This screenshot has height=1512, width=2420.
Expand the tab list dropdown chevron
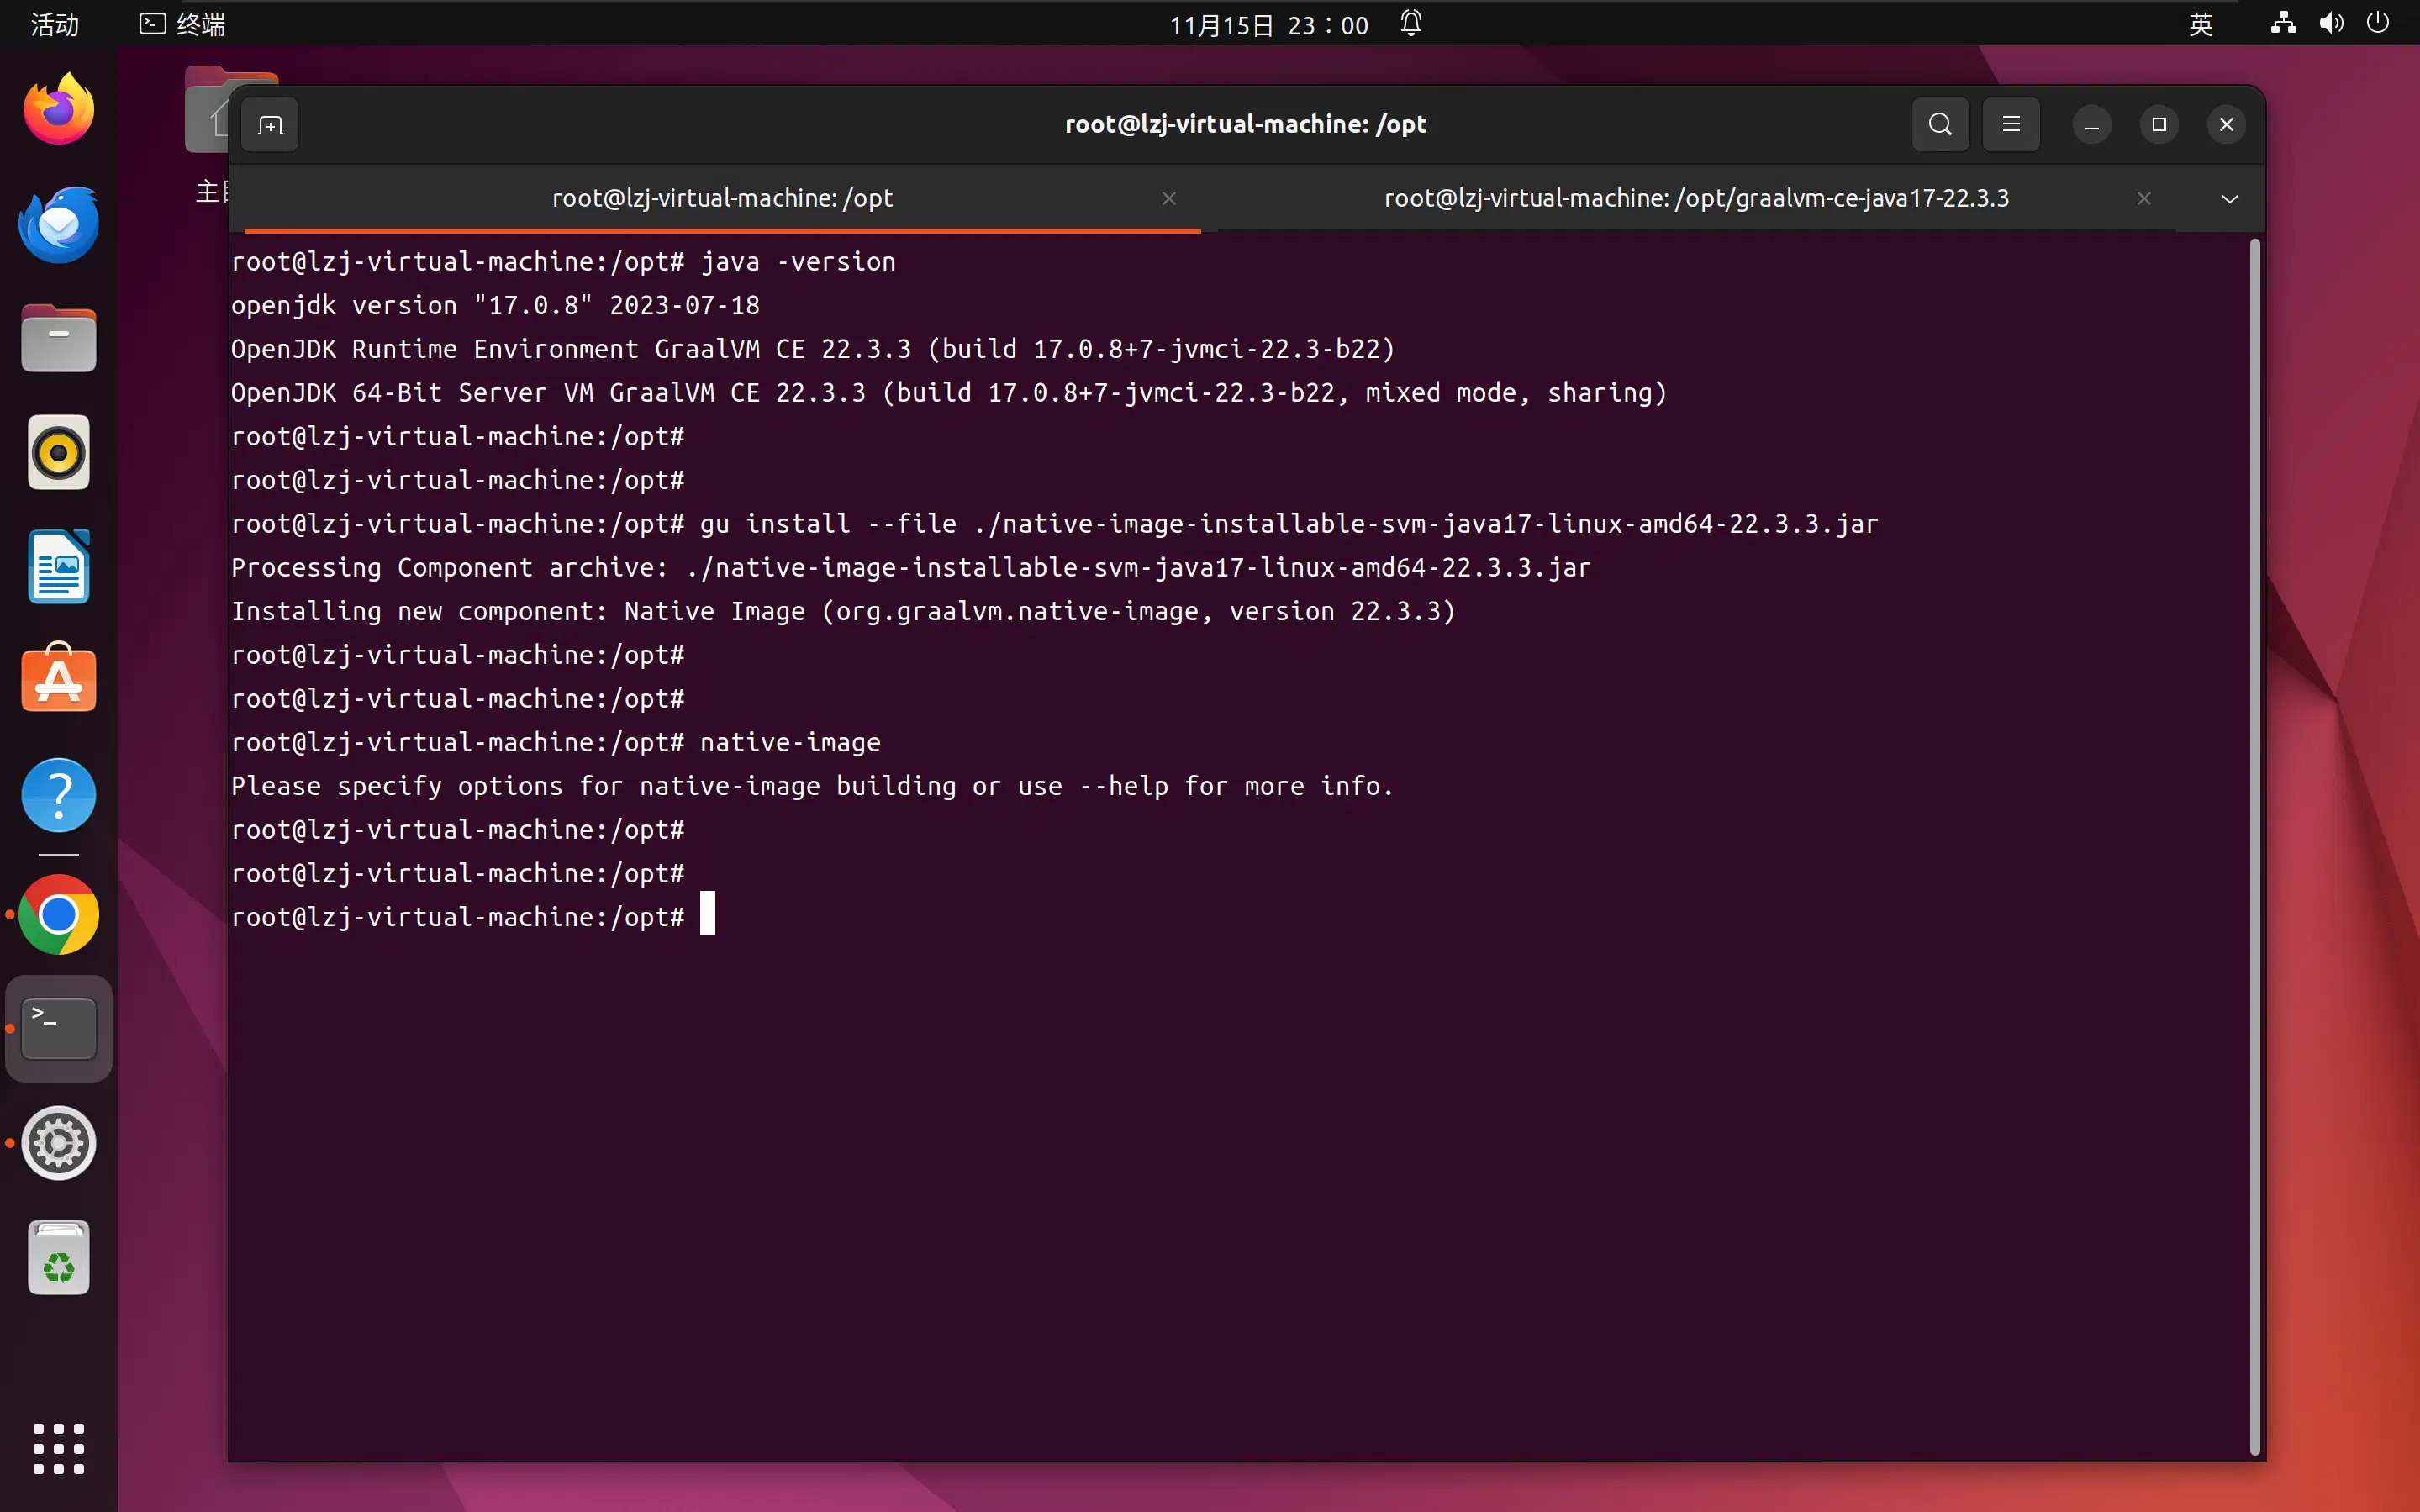(2229, 199)
